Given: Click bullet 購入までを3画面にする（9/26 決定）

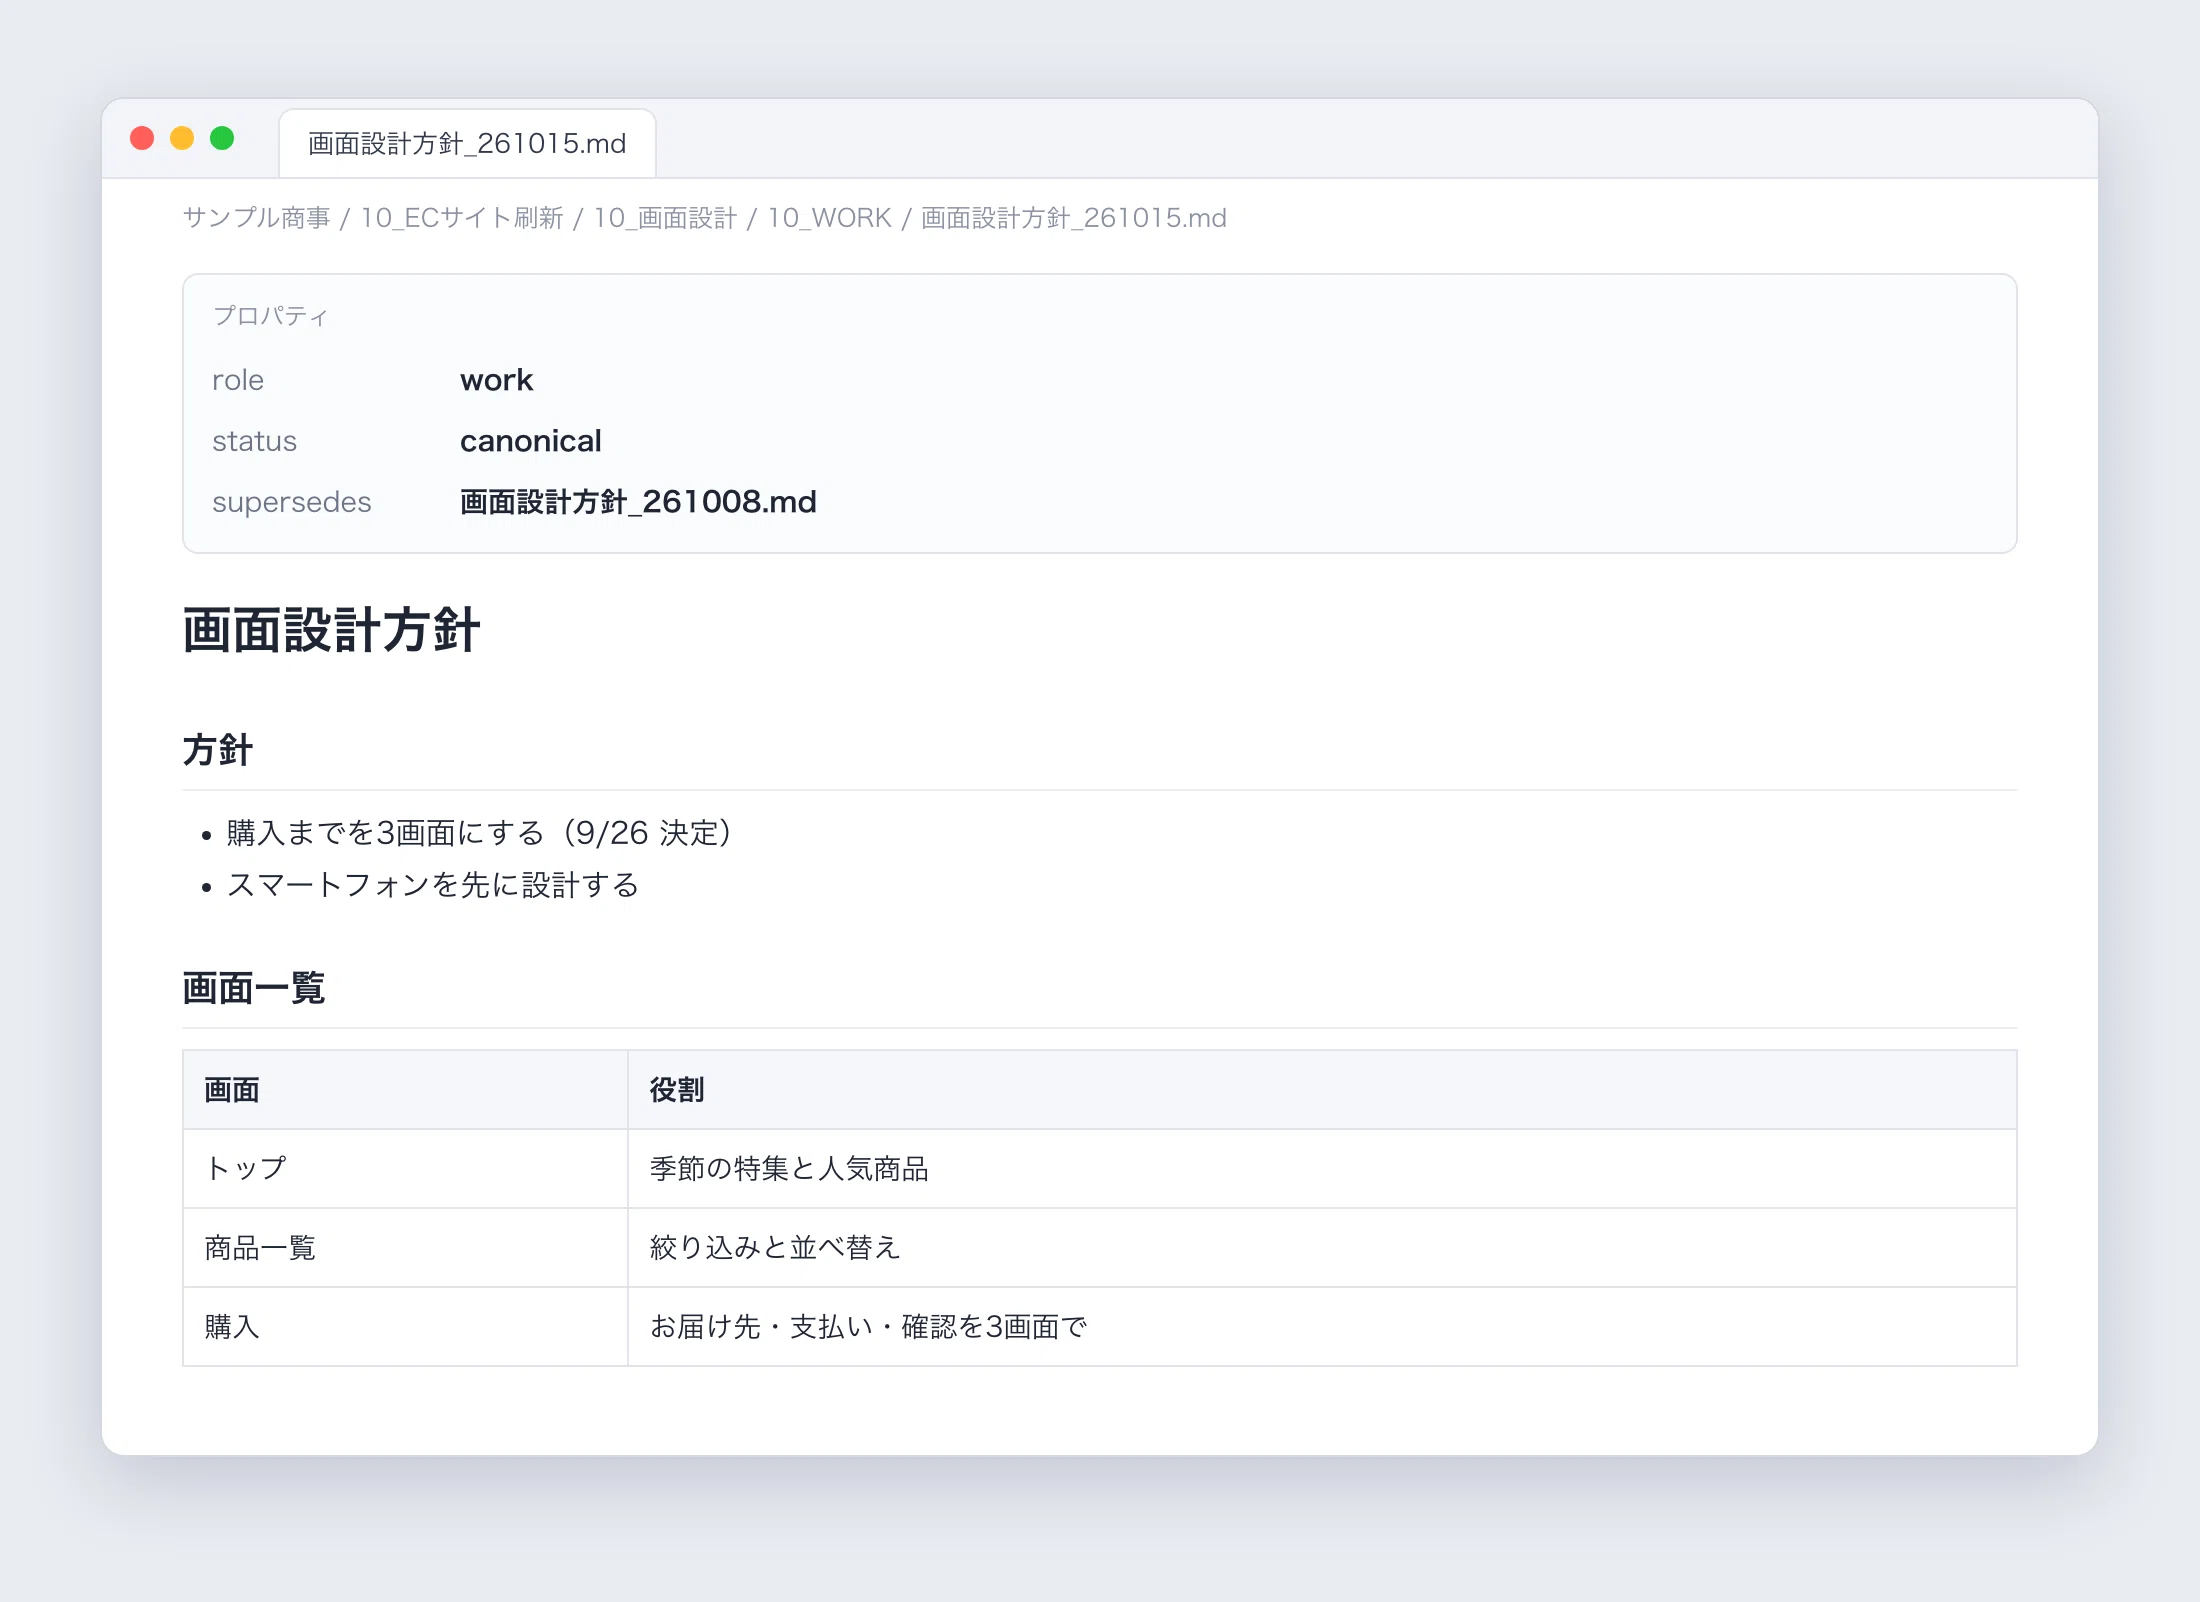Looking at the screenshot, I should pos(482,833).
